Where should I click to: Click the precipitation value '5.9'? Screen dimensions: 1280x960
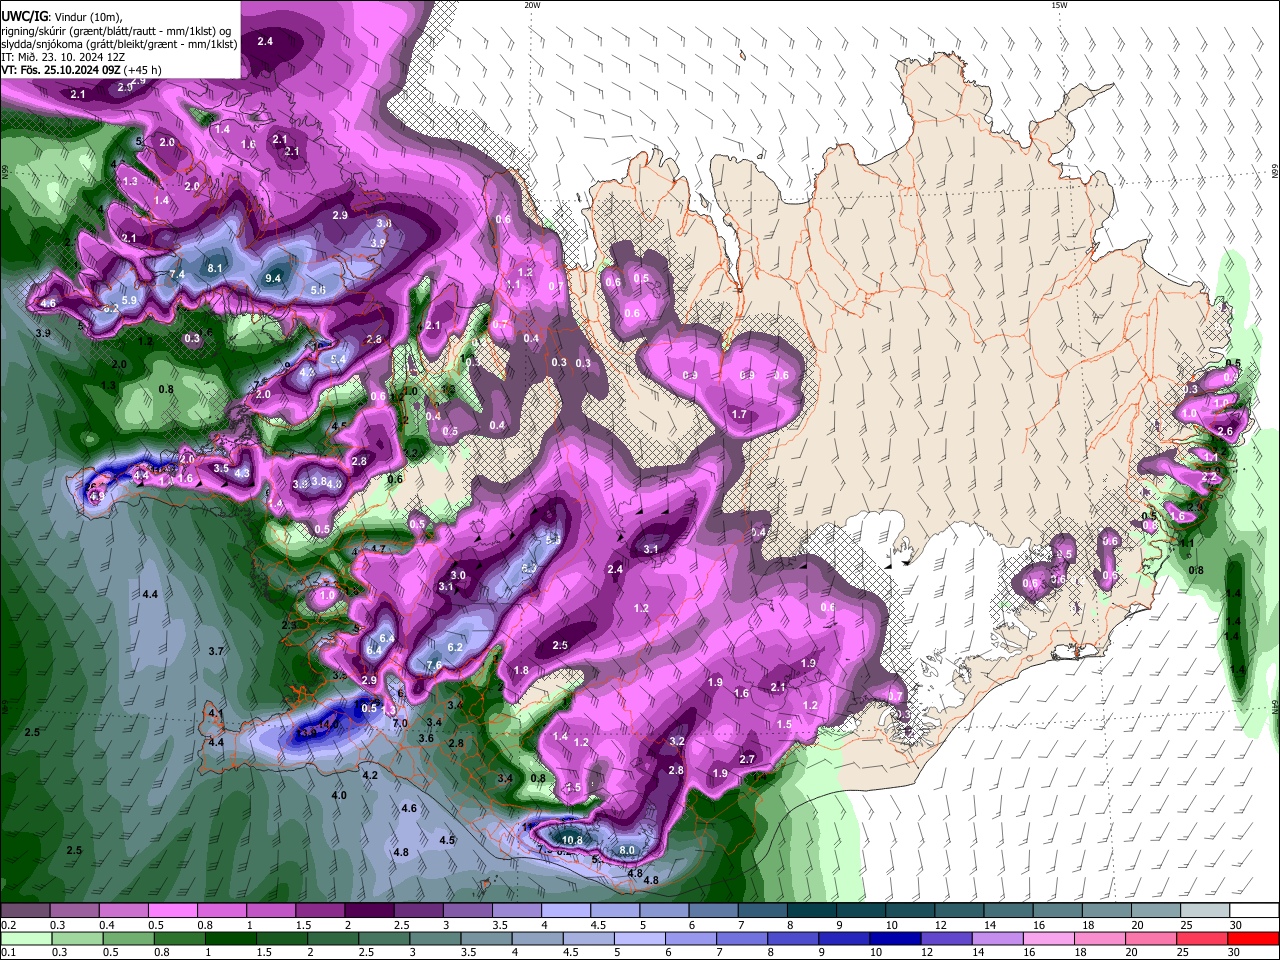pos(129,300)
